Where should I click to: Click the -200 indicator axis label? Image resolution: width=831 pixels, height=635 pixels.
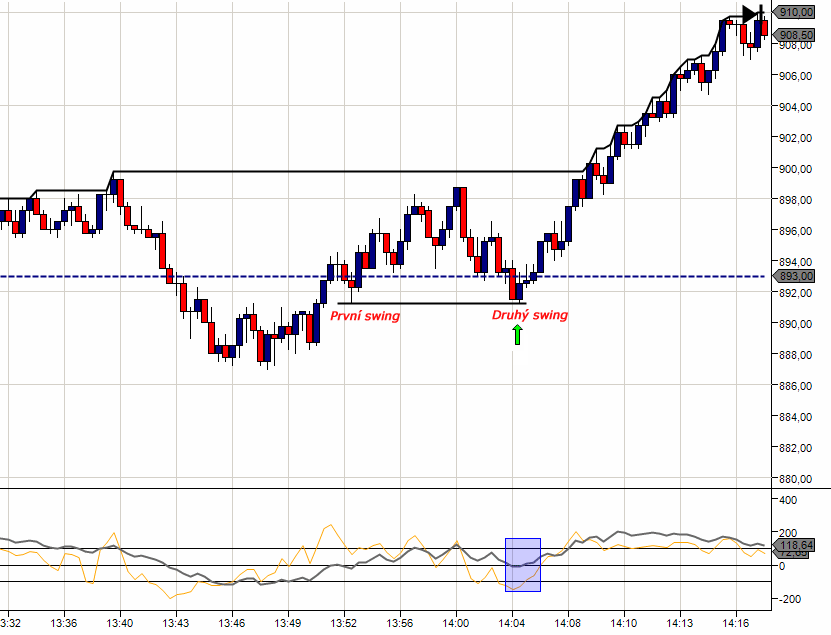coord(789,599)
